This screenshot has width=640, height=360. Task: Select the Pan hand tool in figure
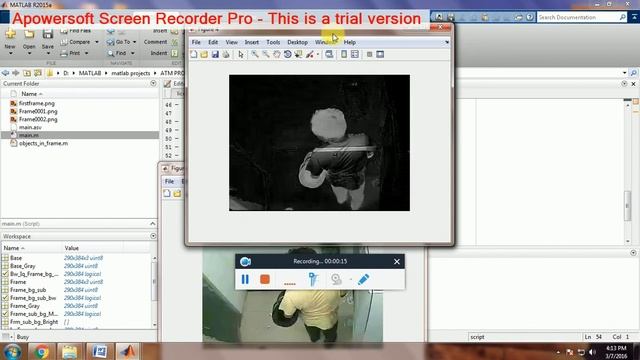(277, 54)
